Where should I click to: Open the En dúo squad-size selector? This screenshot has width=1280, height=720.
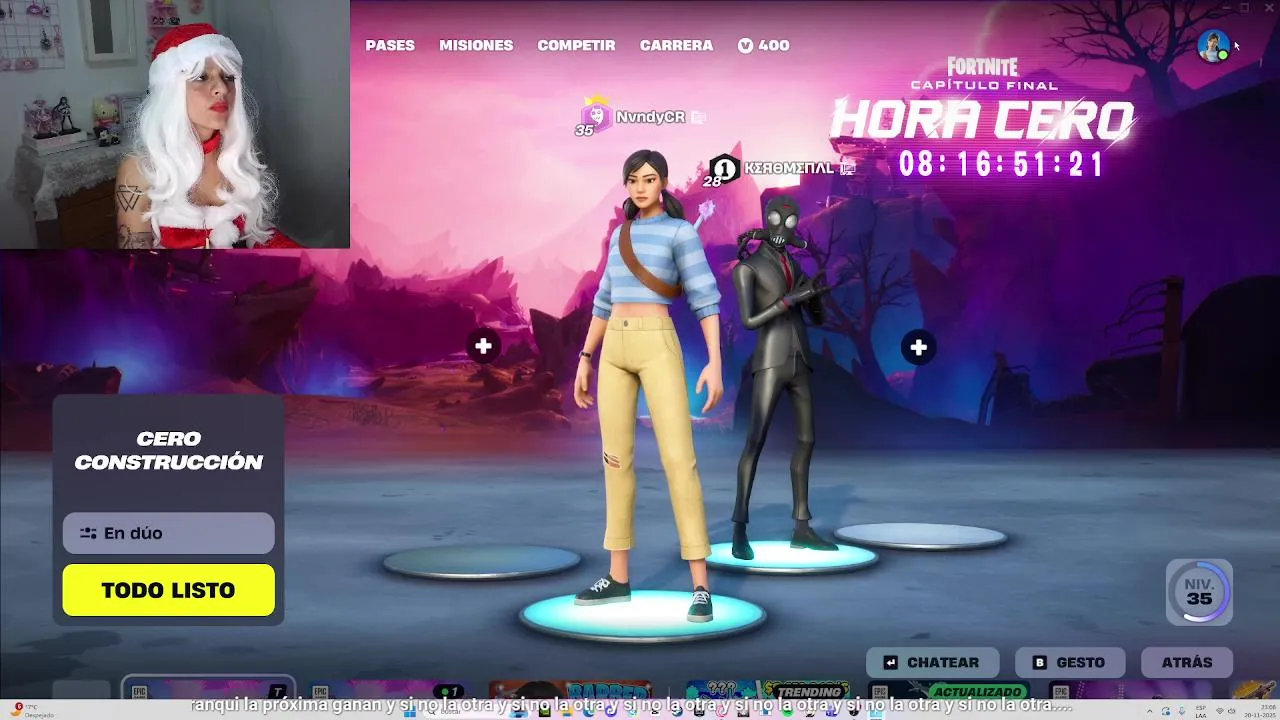pyautogui.click(x=168, y=533)
